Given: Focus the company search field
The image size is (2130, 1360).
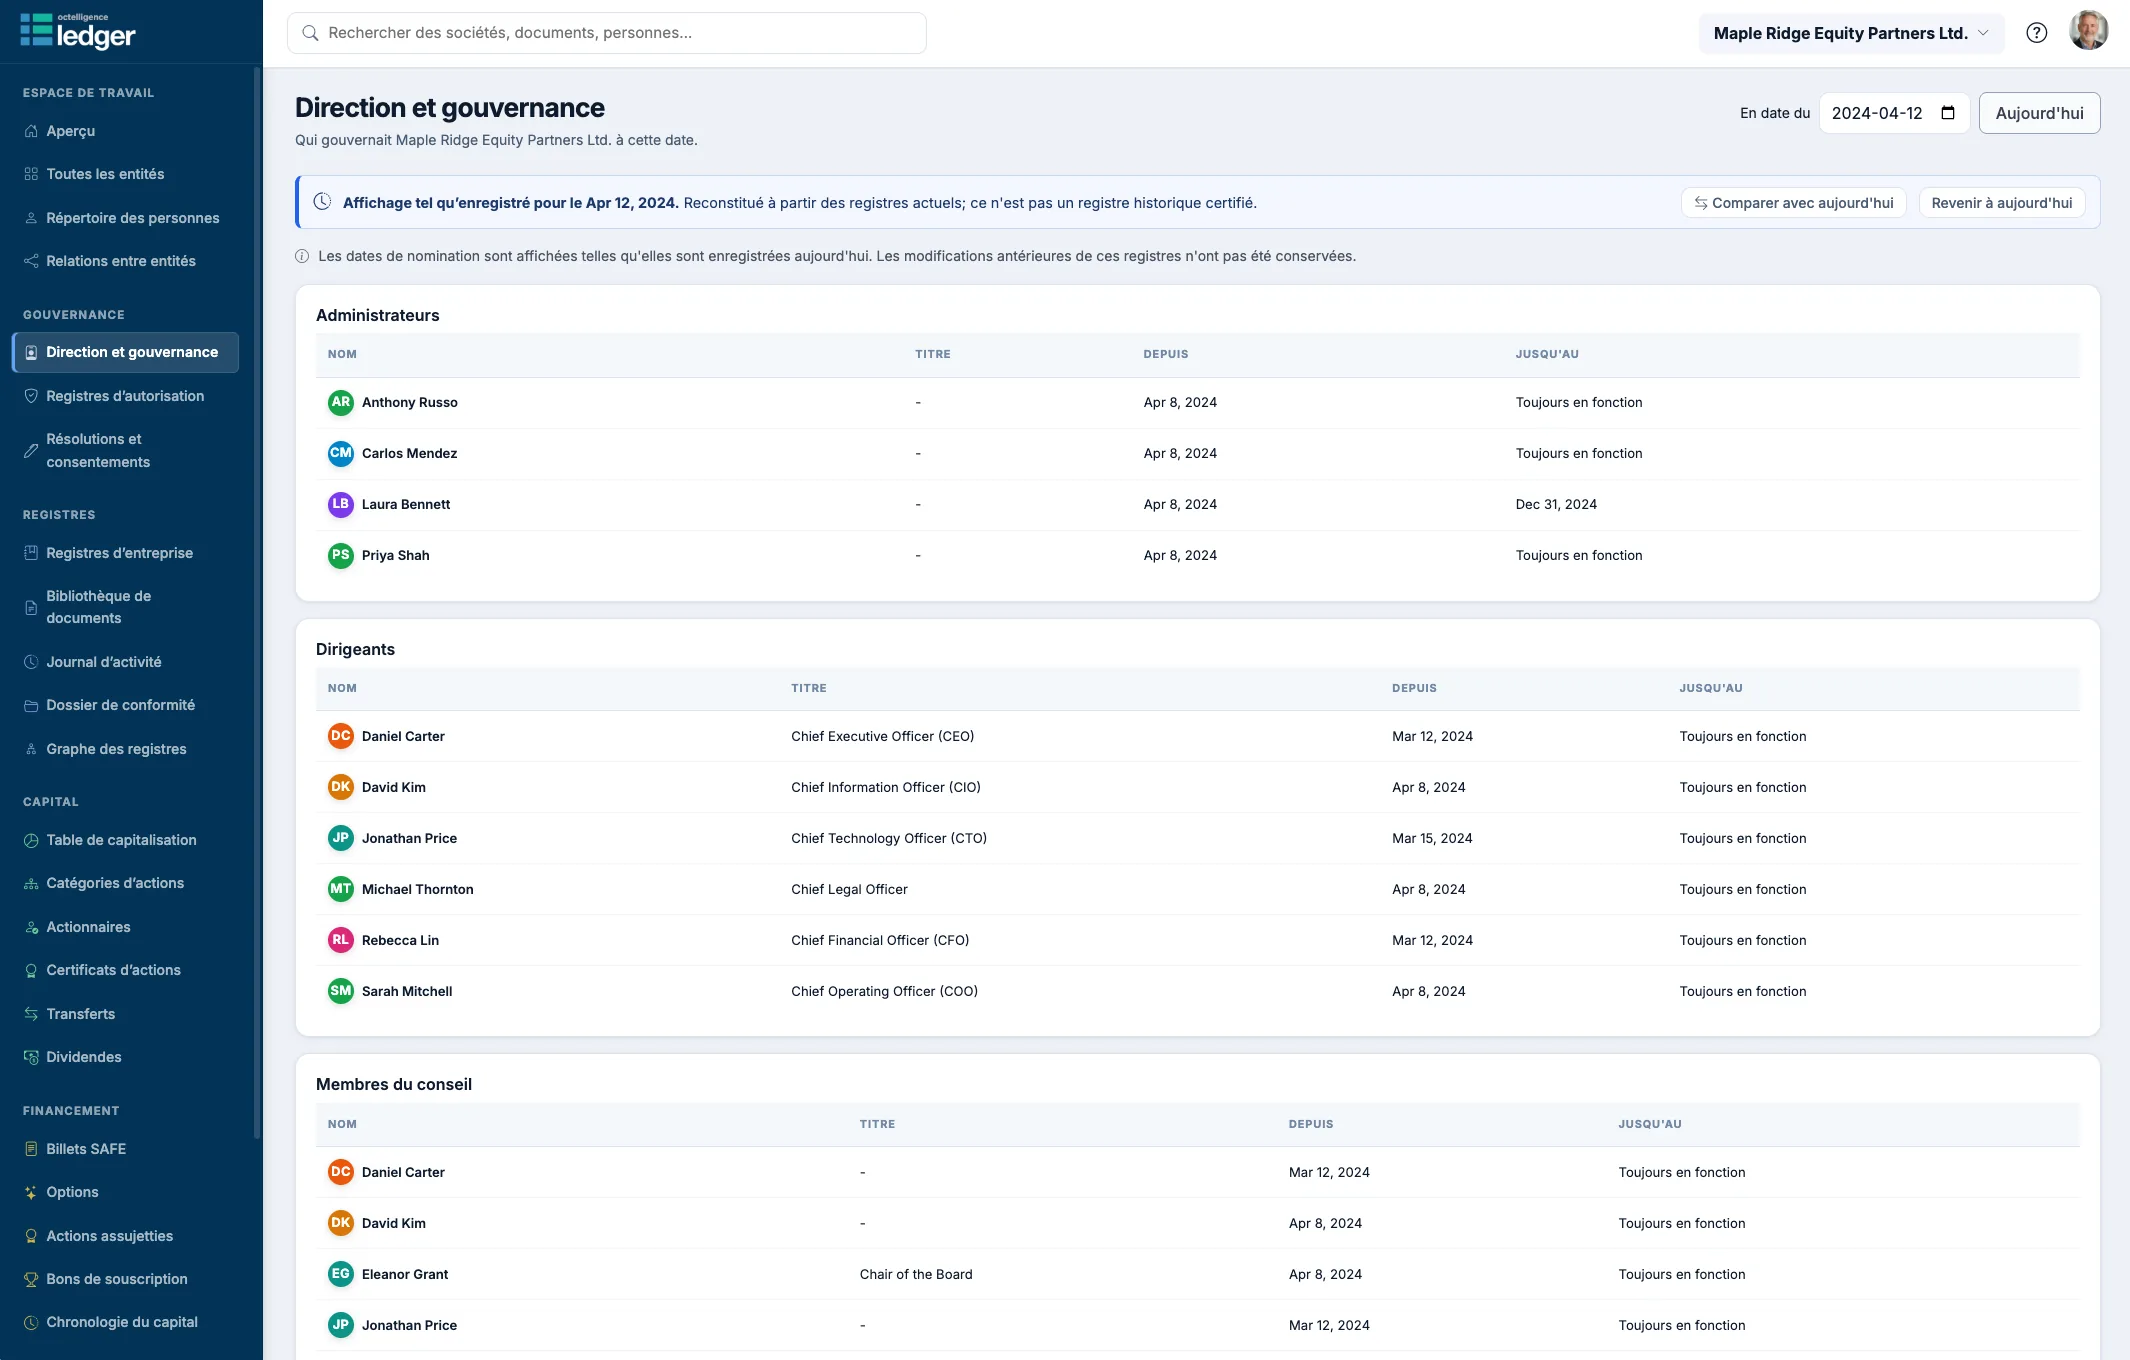Looking at the screenshot, I should 606,33.
